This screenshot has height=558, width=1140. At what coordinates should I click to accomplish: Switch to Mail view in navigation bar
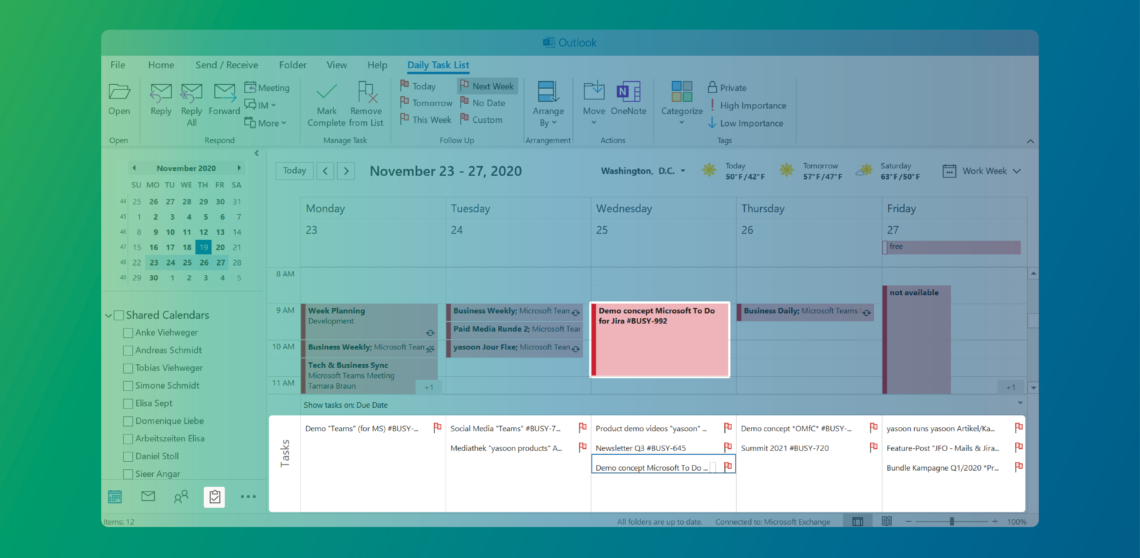pos(148,497)
